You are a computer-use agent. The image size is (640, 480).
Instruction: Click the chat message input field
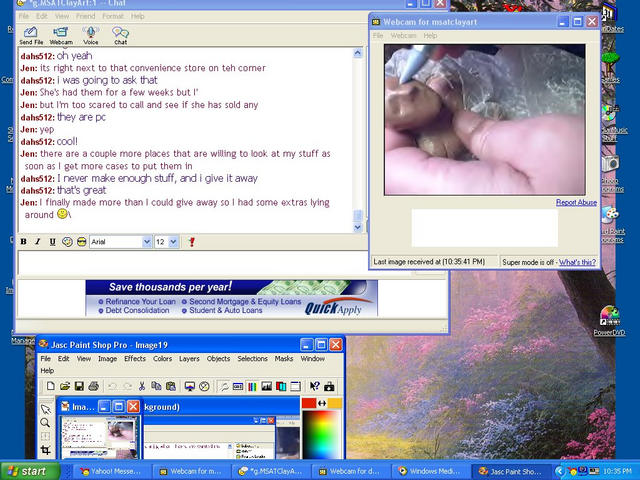click(x=192, y=262)
